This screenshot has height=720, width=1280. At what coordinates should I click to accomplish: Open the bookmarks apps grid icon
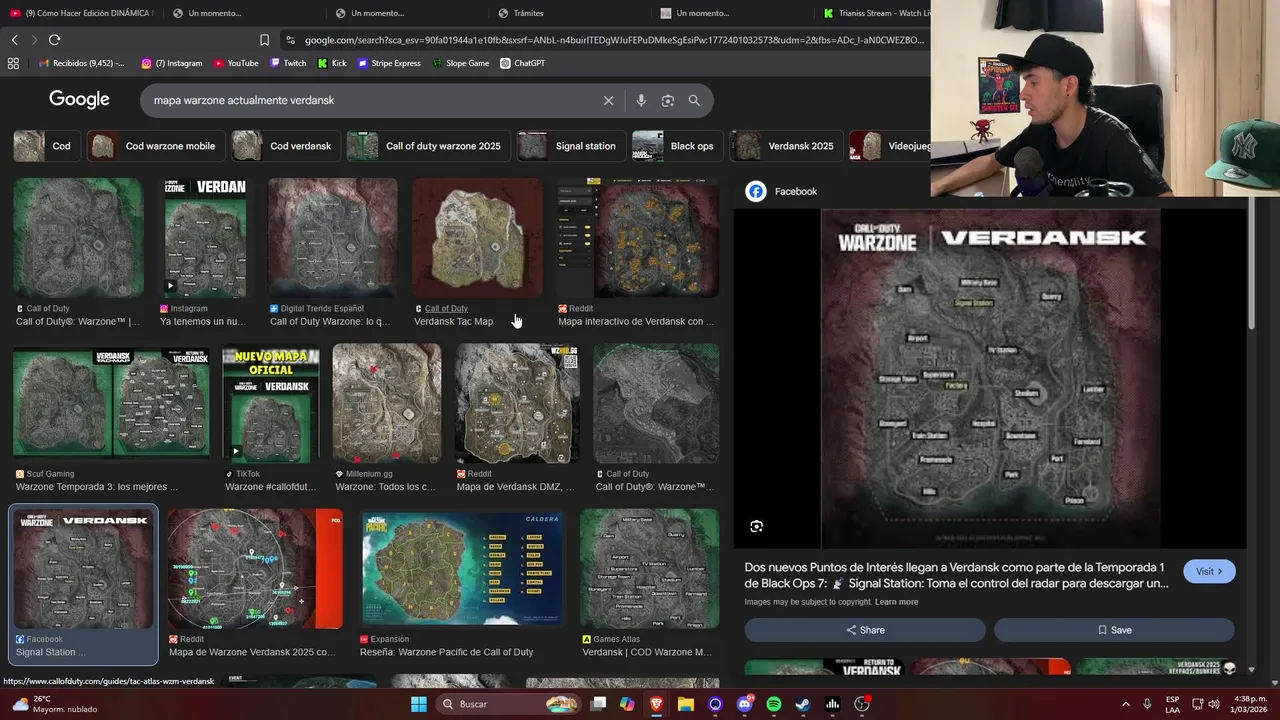13,63
